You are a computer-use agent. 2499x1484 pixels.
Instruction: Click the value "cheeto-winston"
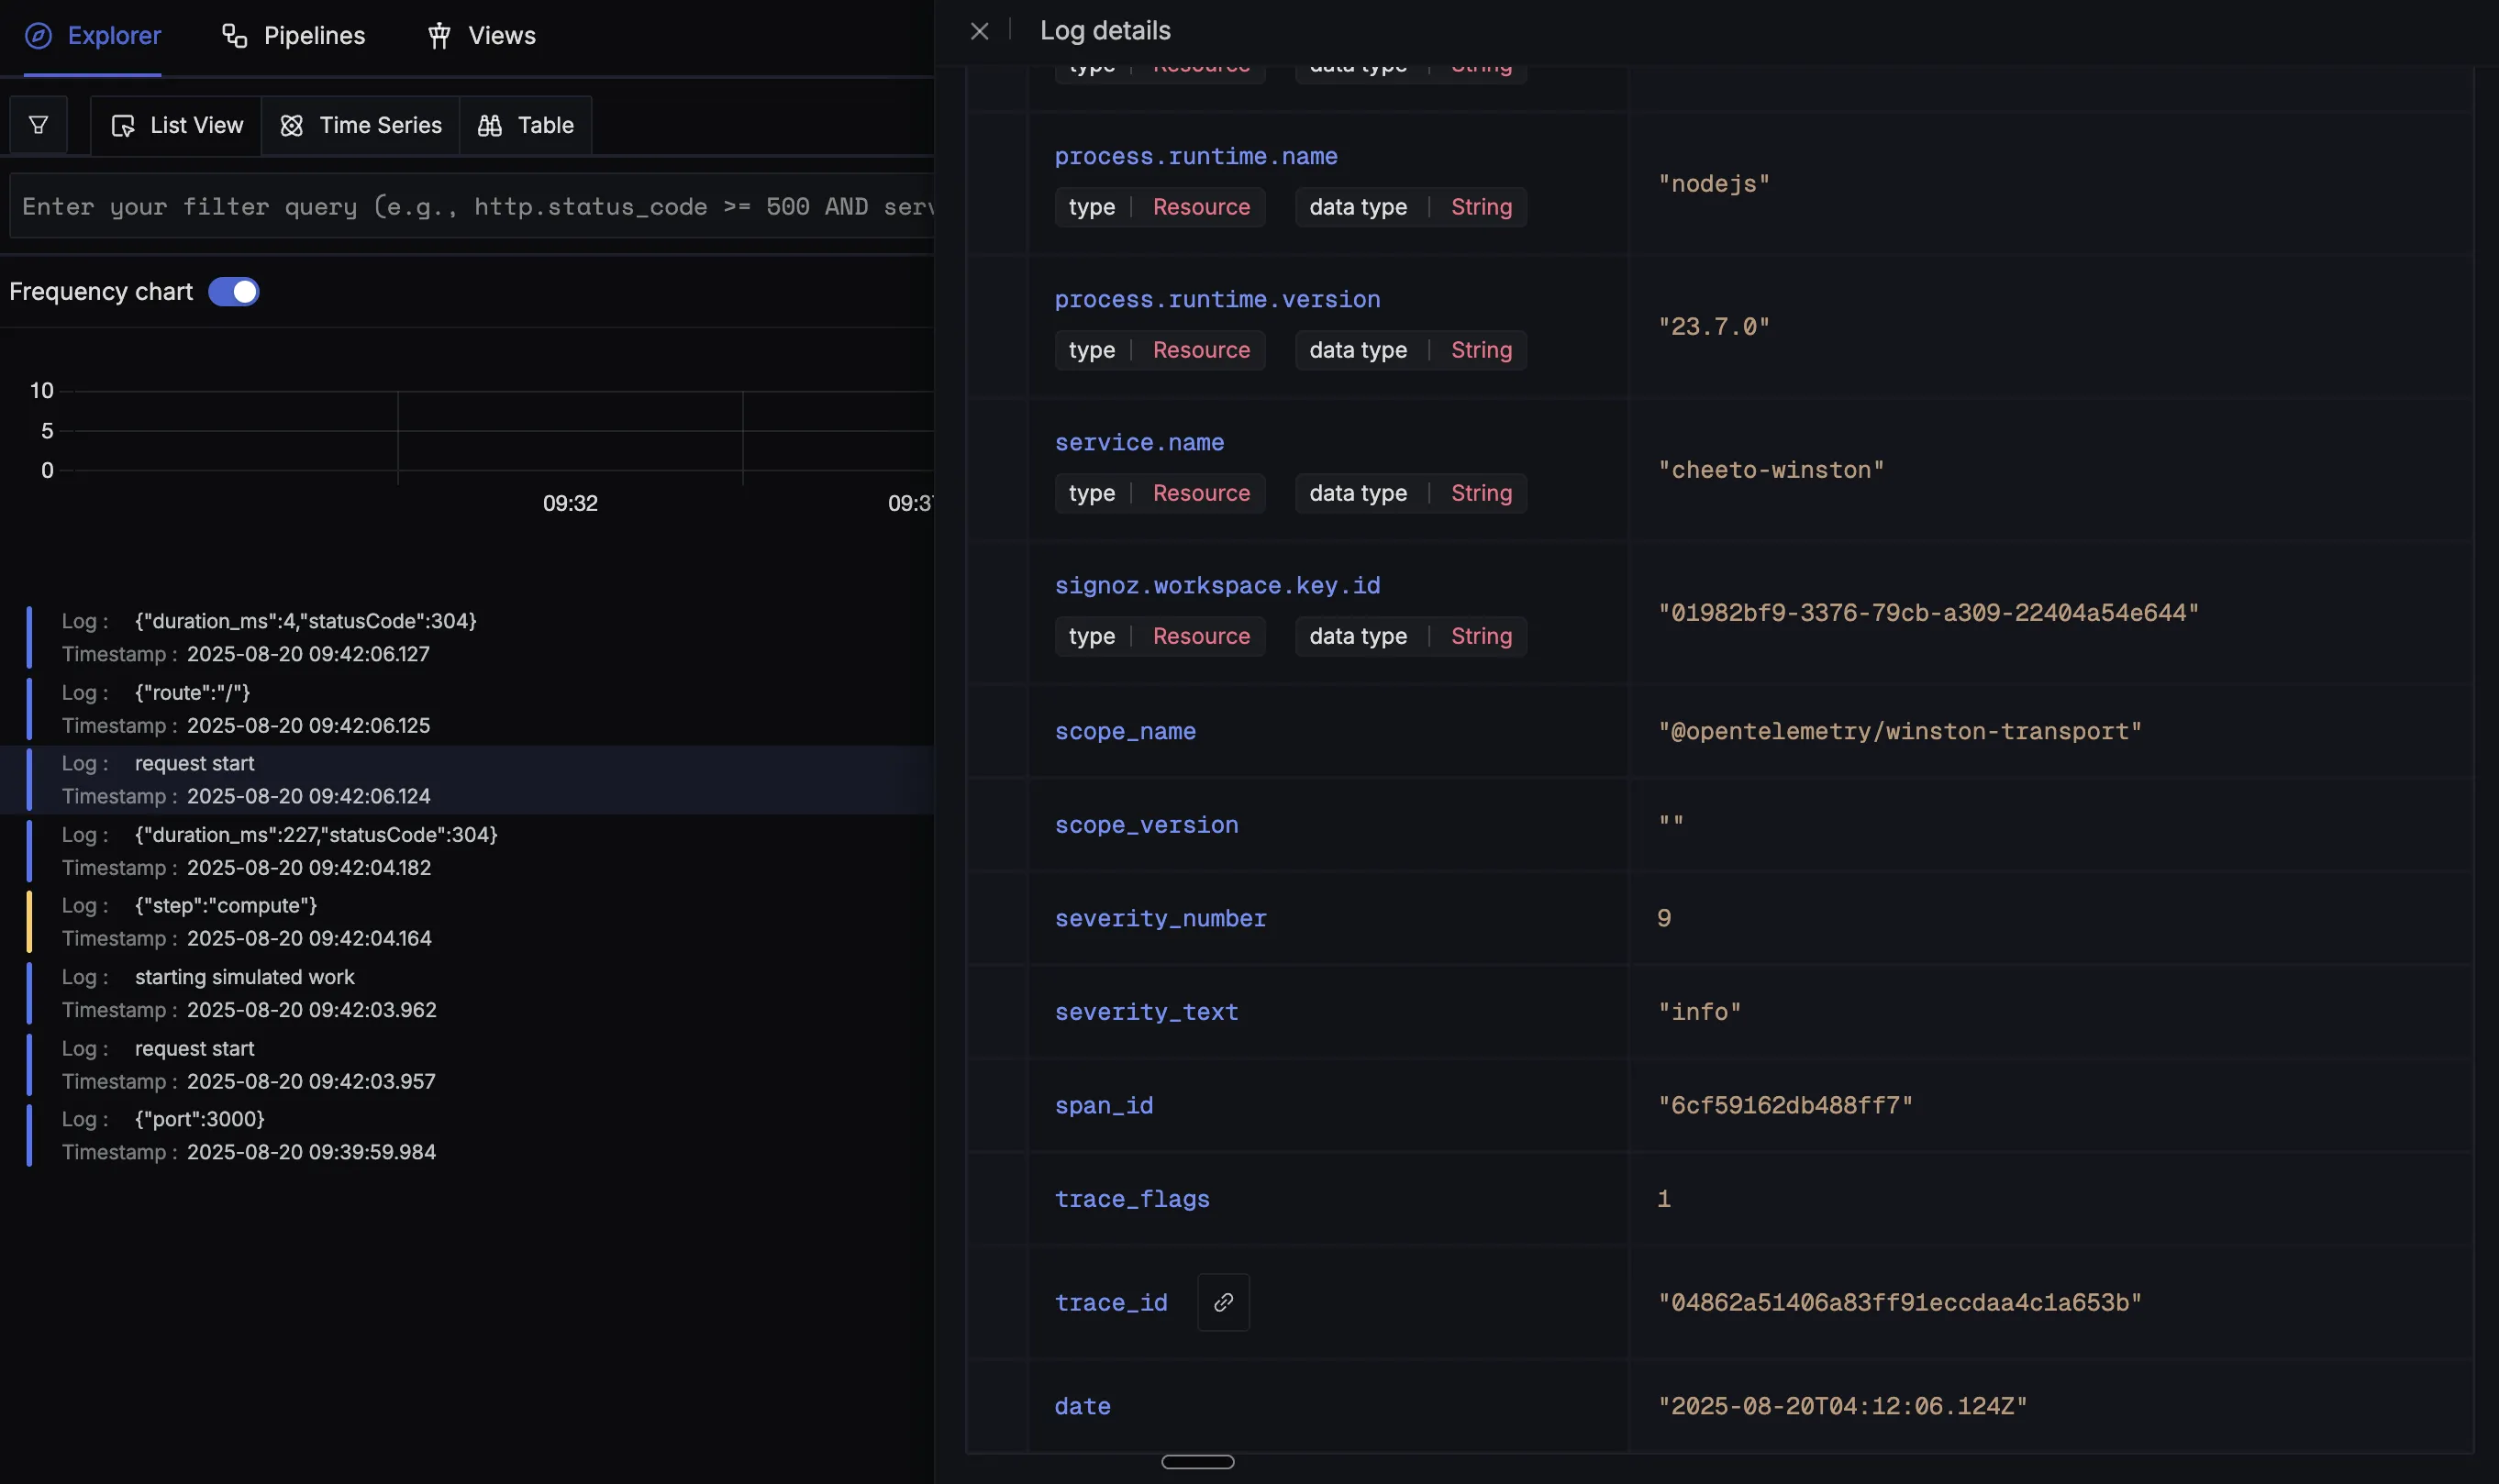(1770, 470)
